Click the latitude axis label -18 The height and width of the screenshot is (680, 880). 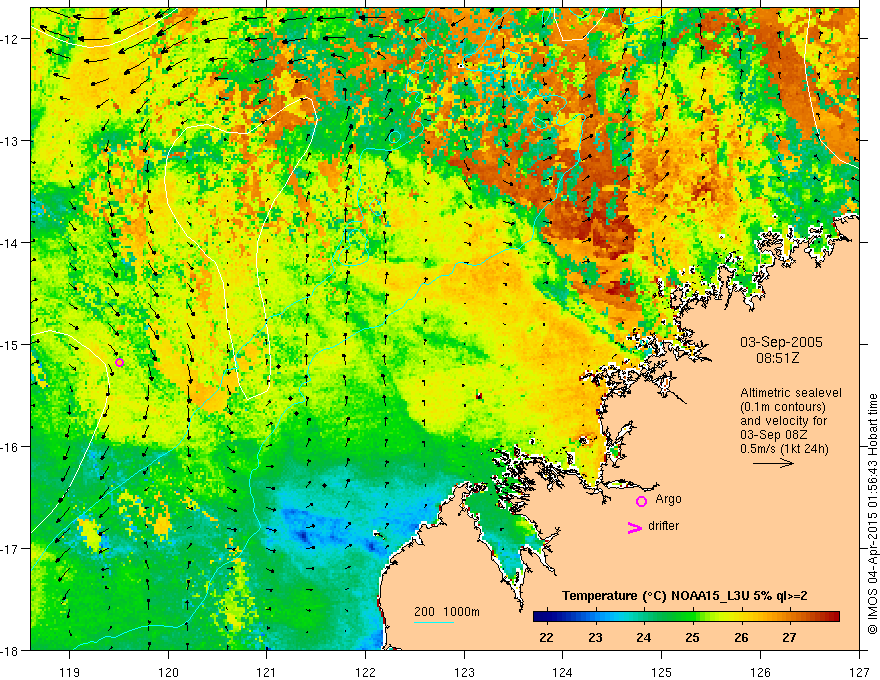11,650
